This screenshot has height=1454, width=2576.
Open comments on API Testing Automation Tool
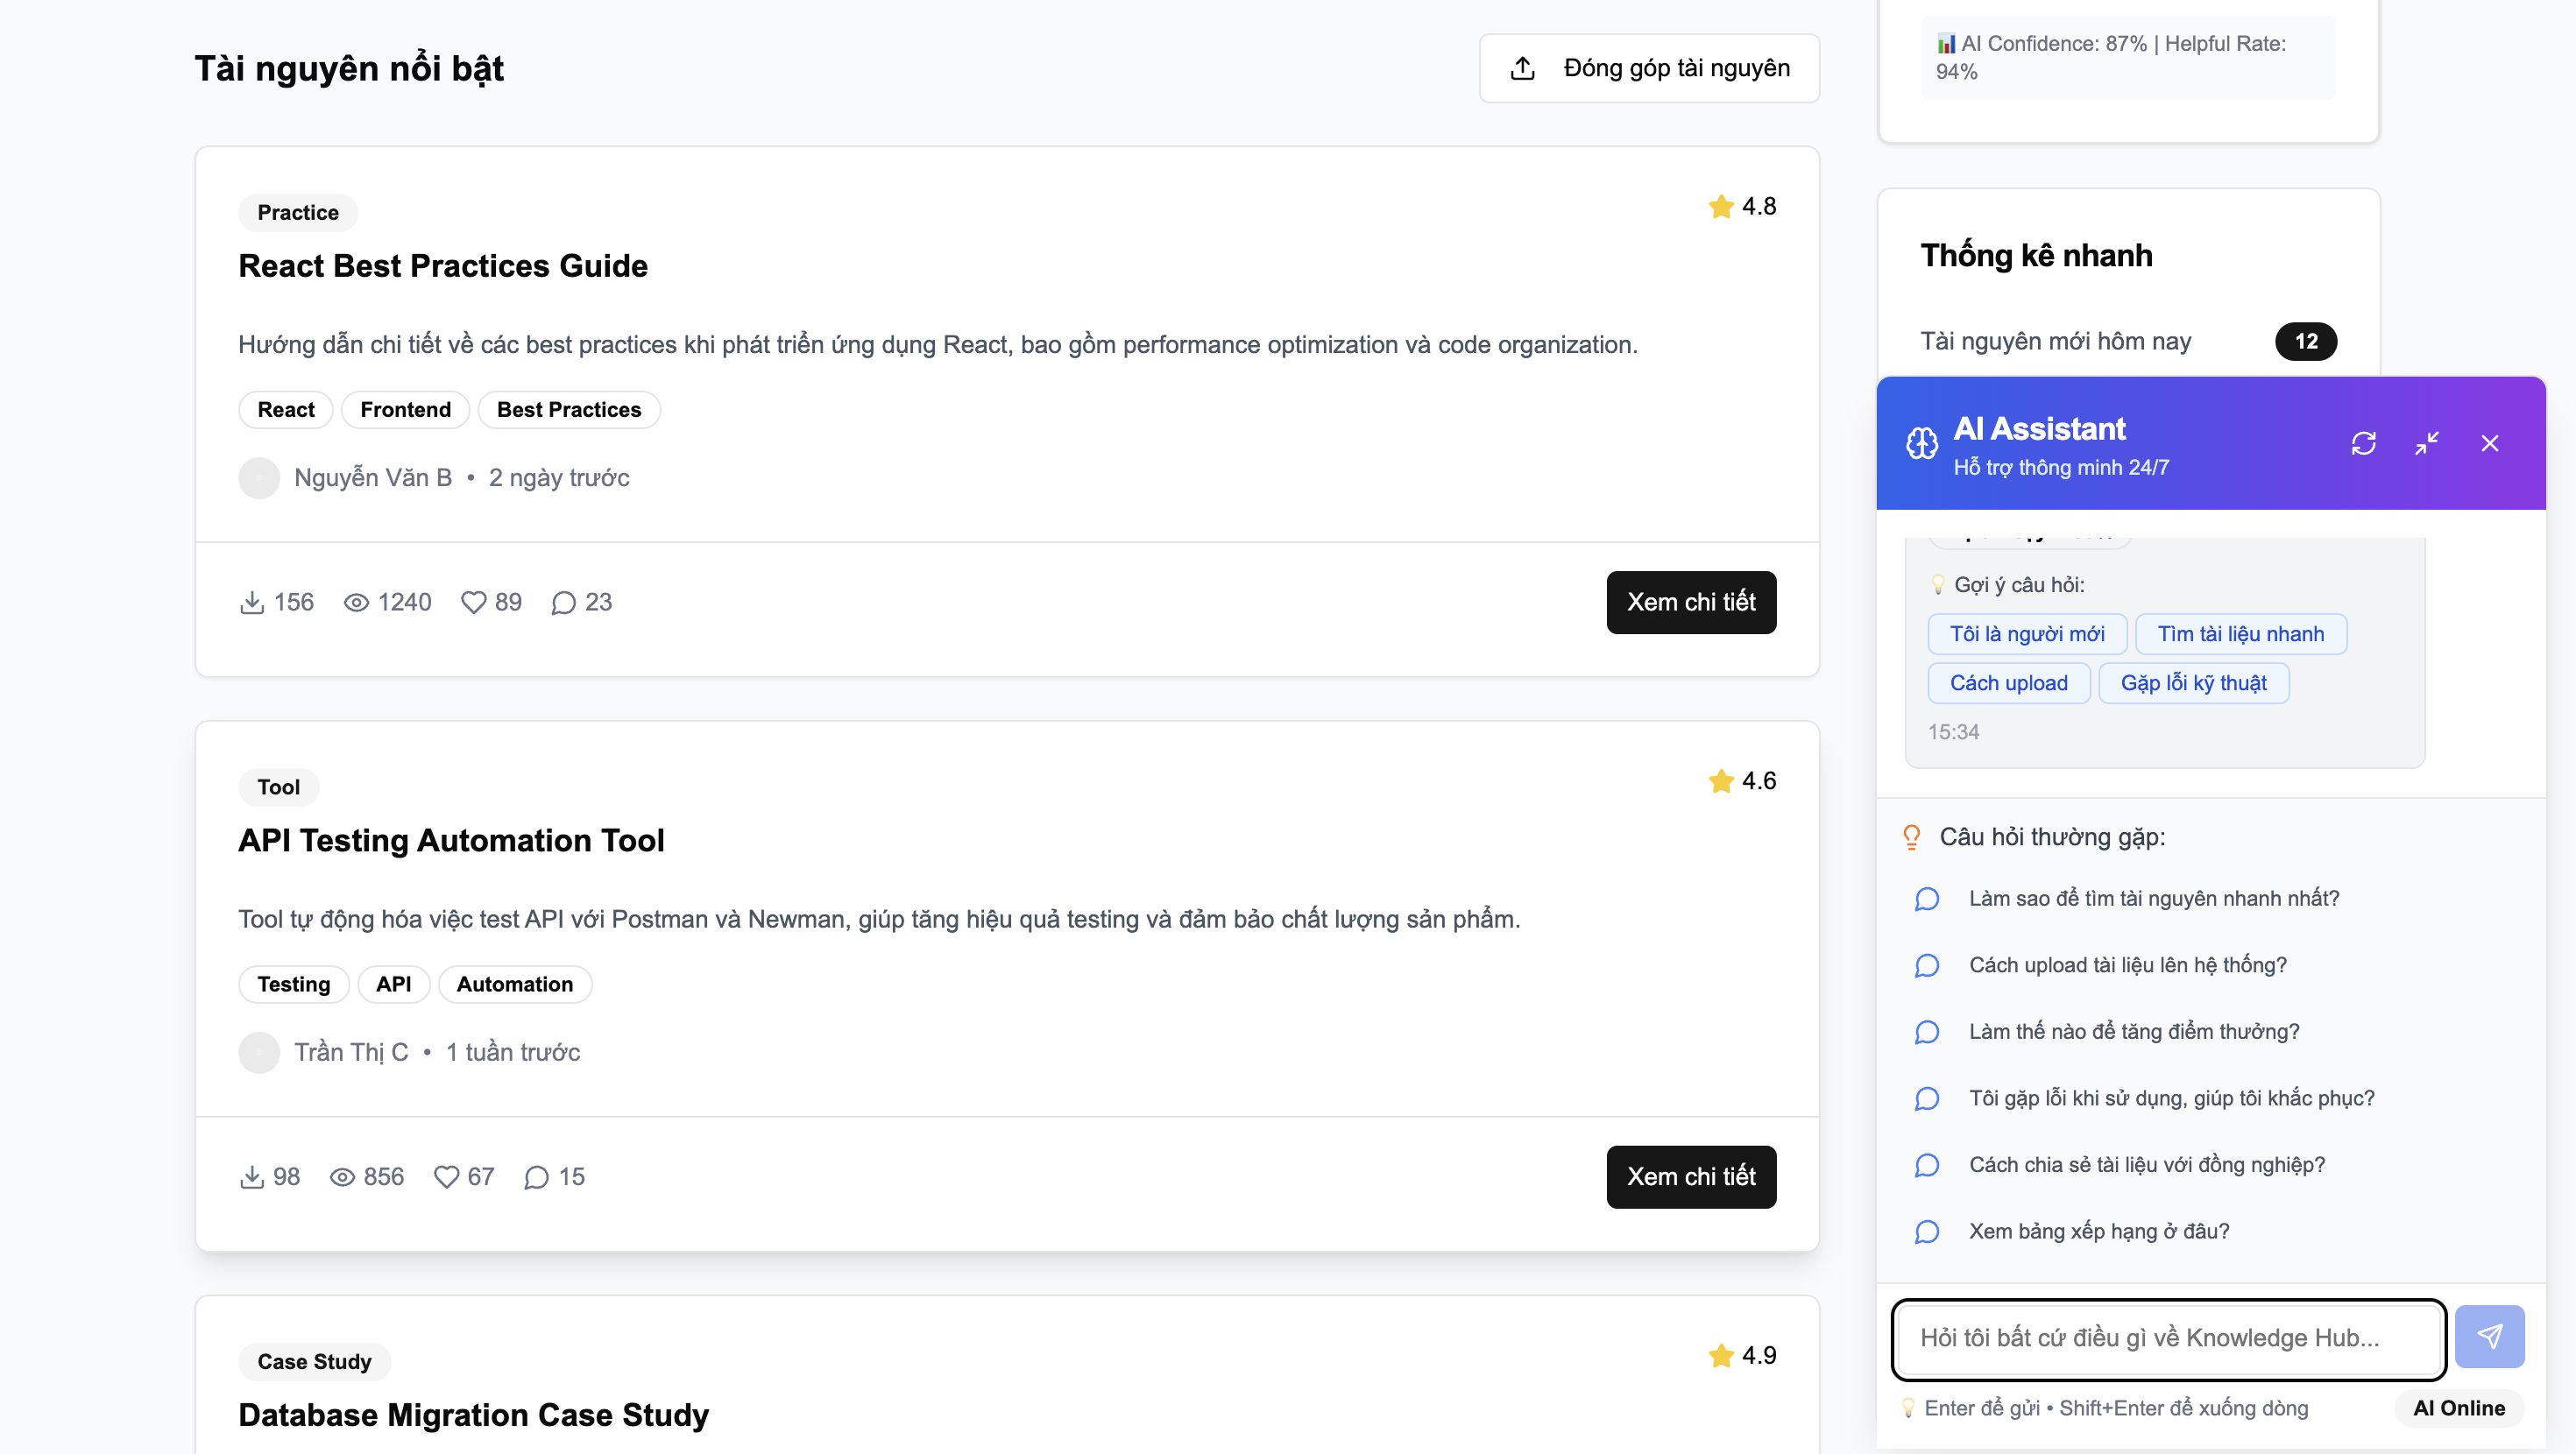[x=537, y=1177]
